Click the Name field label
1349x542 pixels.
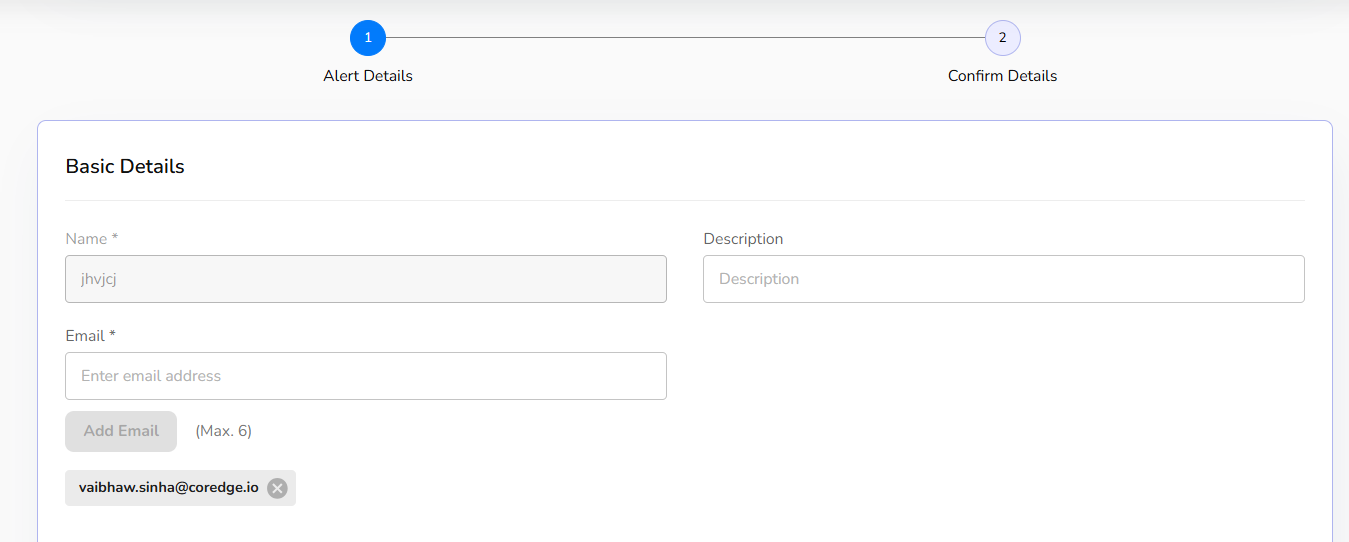(x=86, y=239)
